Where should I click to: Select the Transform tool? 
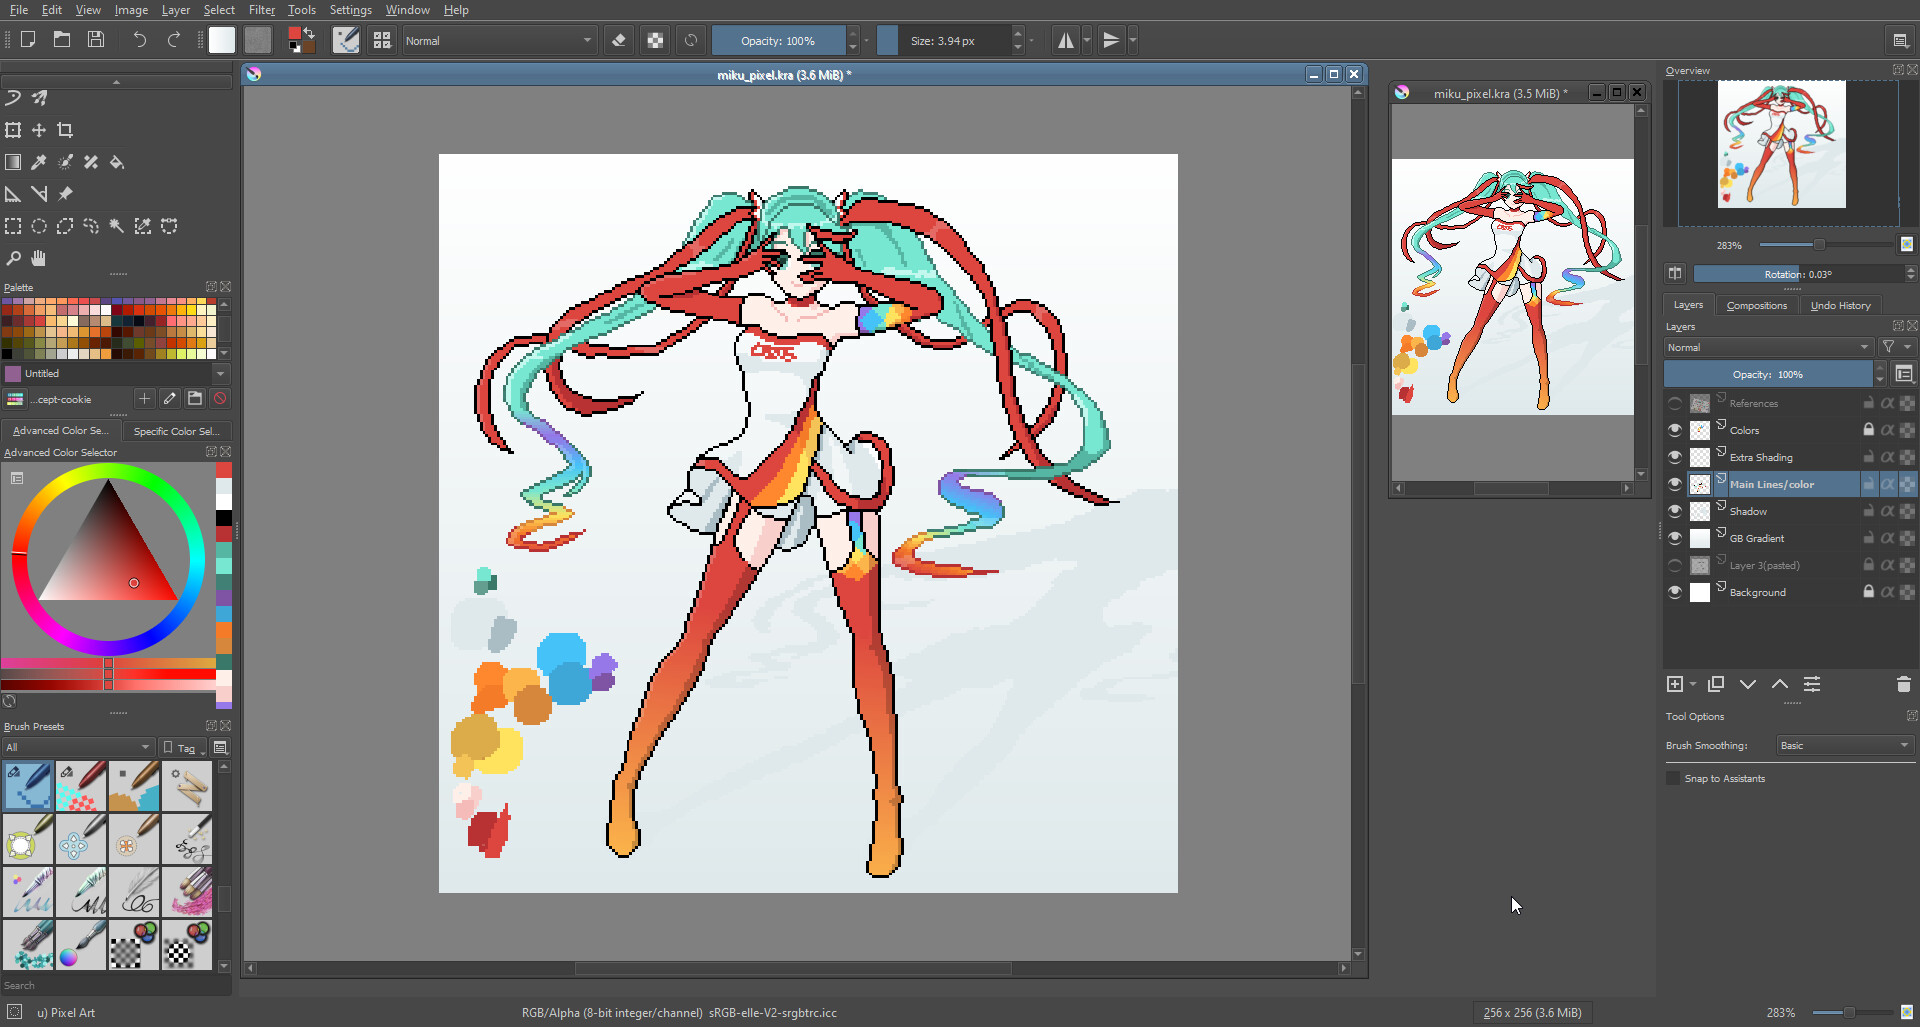coord(13,130)
